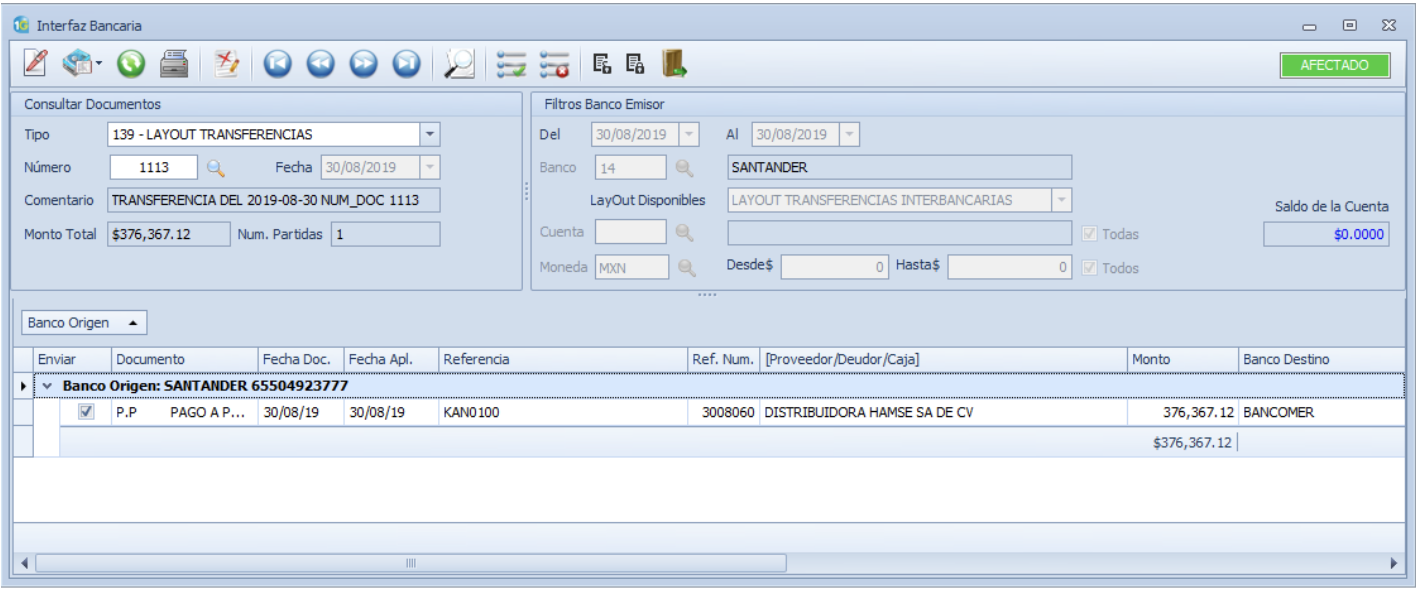Click the Moneda field showing MXN
The height and width of the screenshot is (592, 1416).
632,268
